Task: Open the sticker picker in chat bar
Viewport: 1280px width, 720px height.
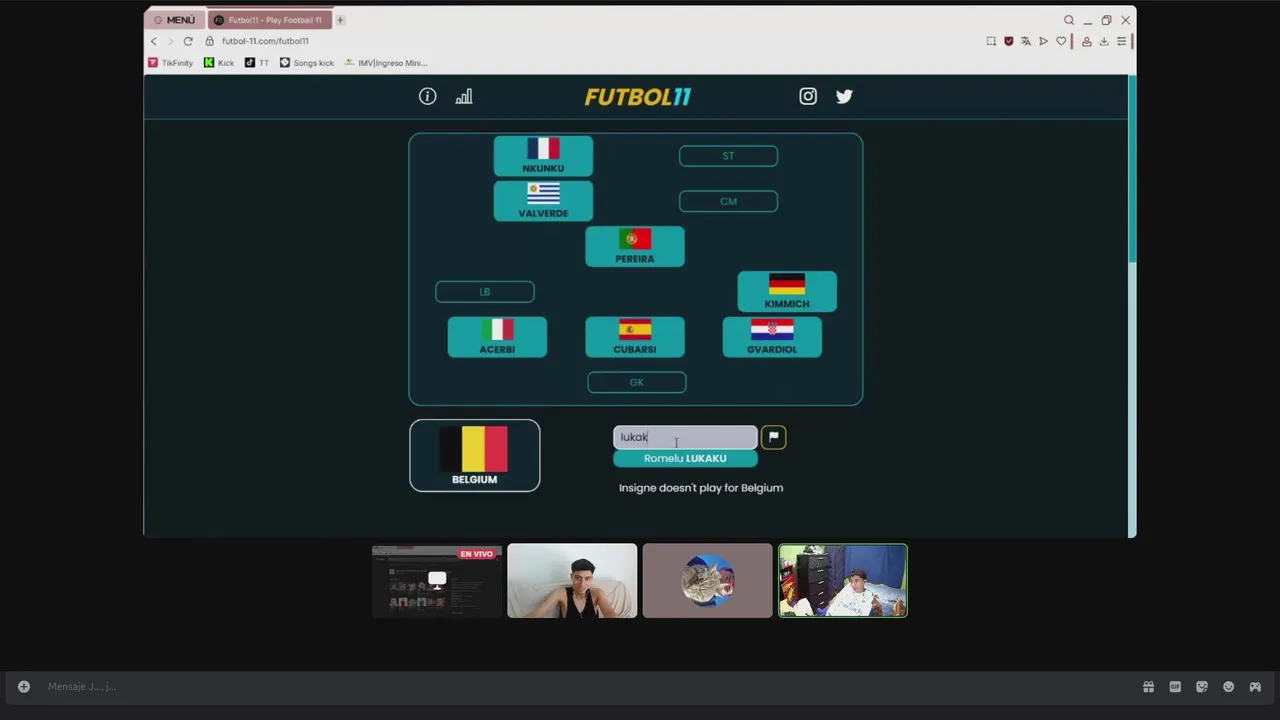Action: coord(1202,686)
